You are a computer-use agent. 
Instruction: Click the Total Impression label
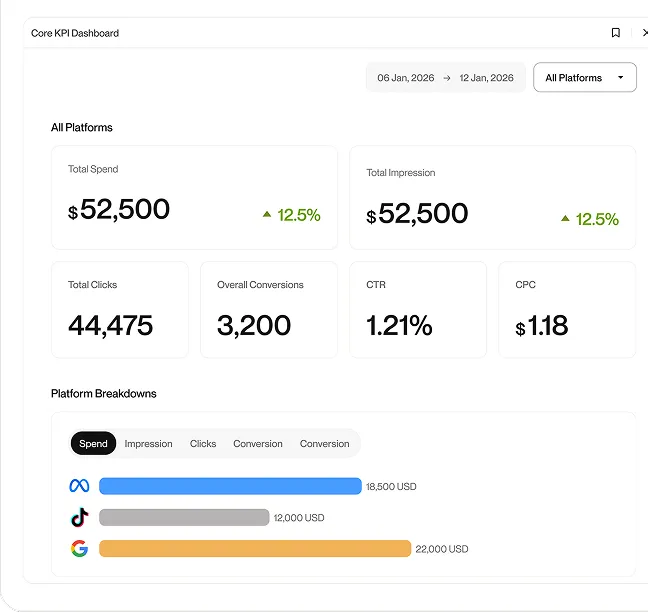coord(400,173)
